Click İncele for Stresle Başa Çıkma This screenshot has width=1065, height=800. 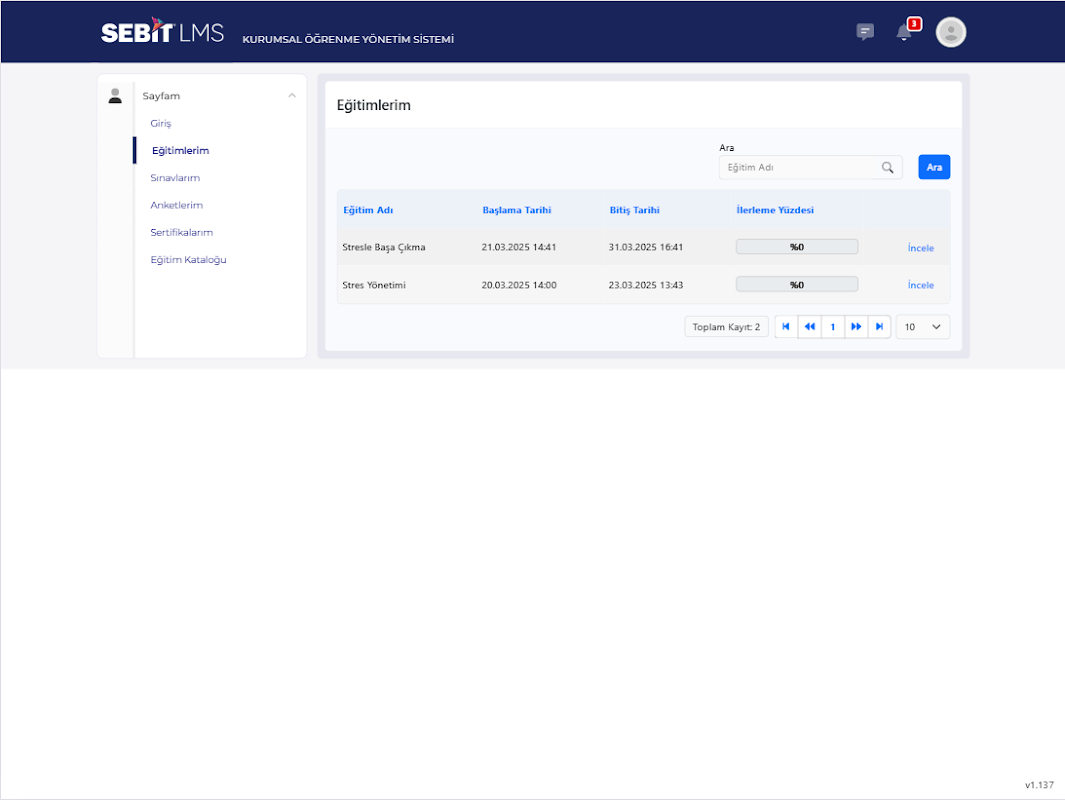coord(920,248)
